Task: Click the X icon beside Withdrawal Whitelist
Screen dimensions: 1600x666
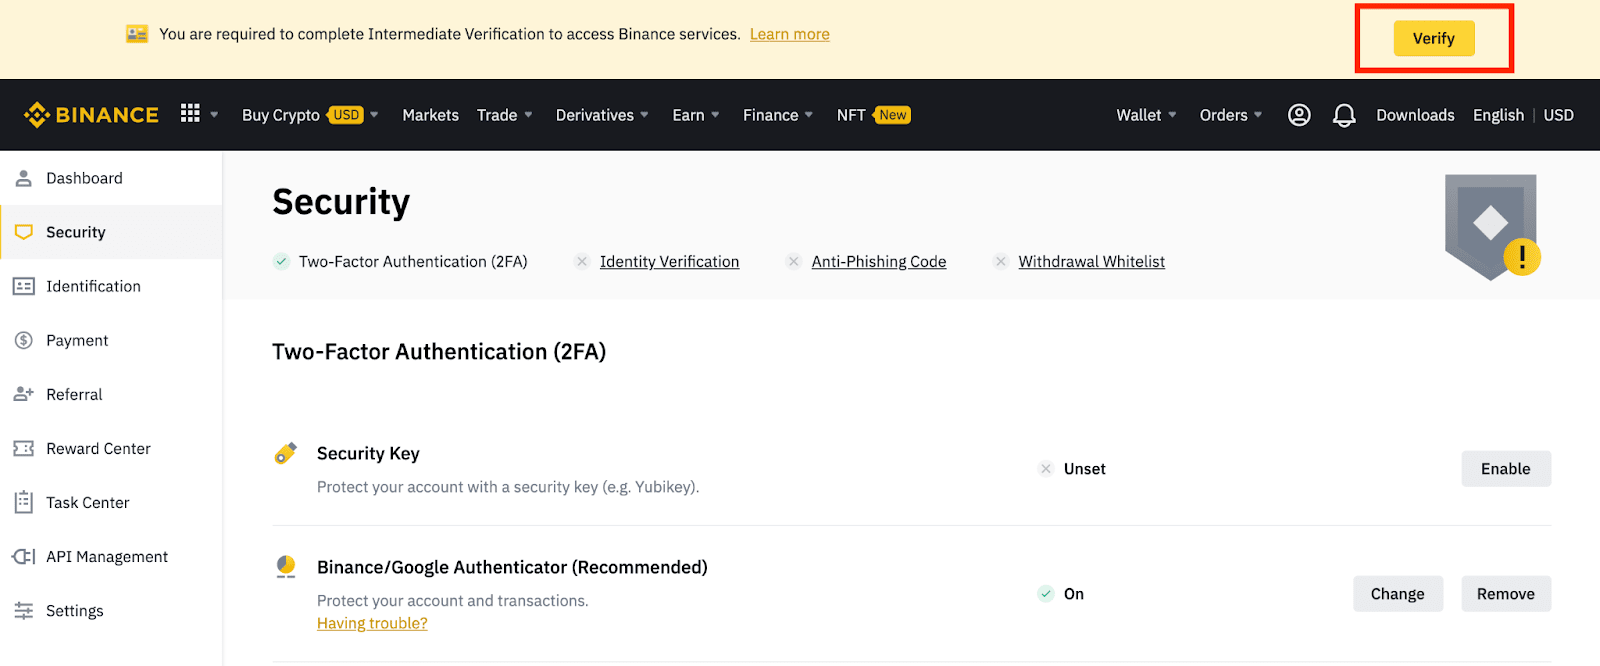Action: pos(1001,261)
